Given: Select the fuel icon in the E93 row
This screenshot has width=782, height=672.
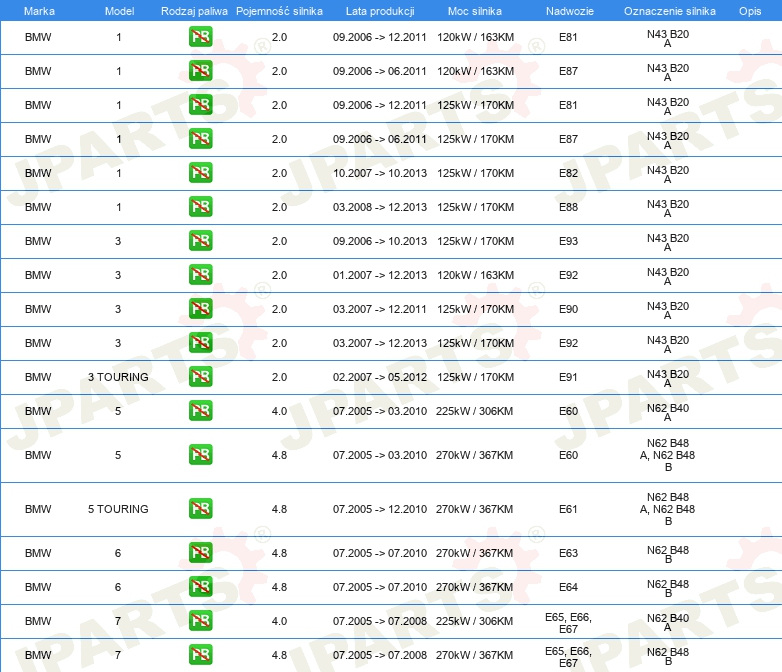Looking at the screenshot, I should click(200, 240).
